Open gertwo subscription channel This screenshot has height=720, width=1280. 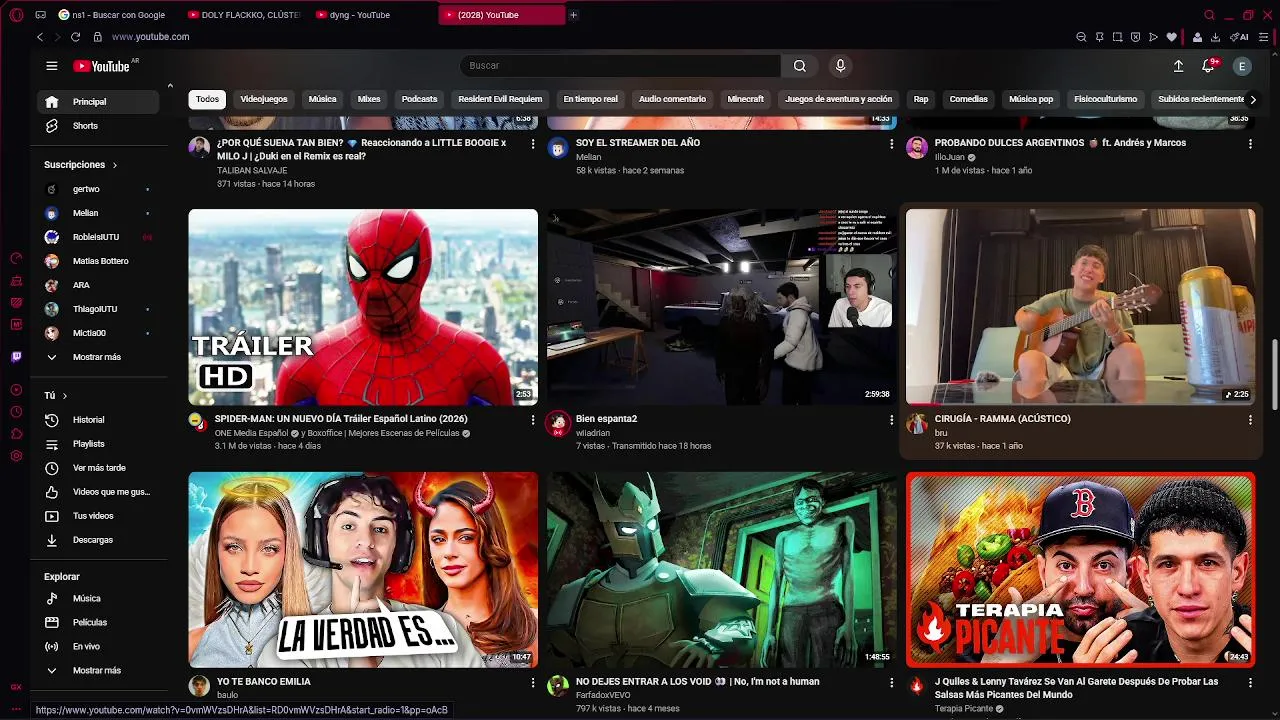[x=98, y=189]
